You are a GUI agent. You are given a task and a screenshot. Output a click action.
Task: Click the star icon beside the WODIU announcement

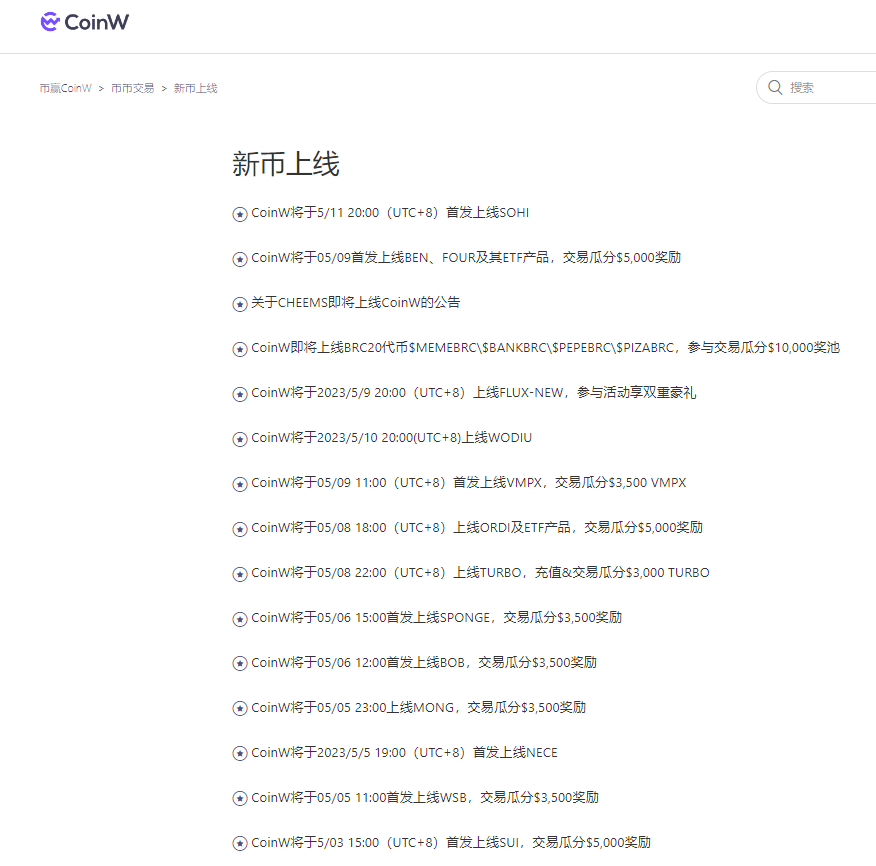click(240, 439)
